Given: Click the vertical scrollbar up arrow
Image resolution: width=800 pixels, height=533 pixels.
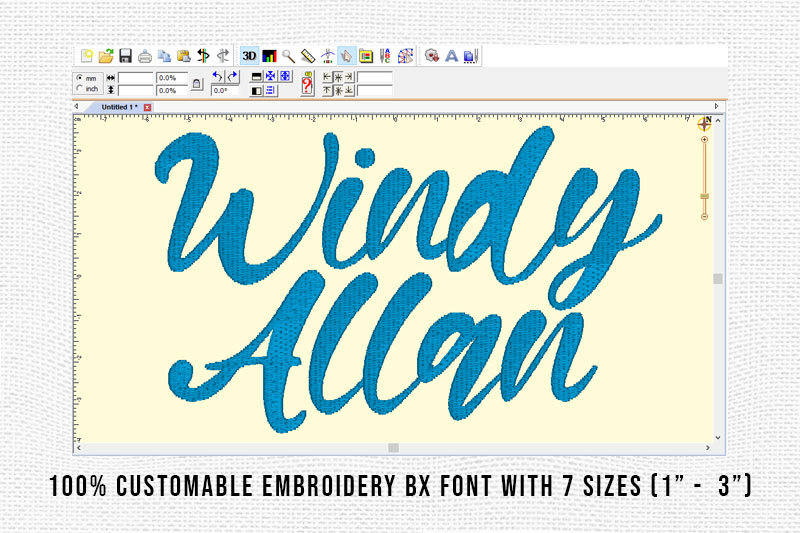Looking at the screenshot, I should 718,121.
